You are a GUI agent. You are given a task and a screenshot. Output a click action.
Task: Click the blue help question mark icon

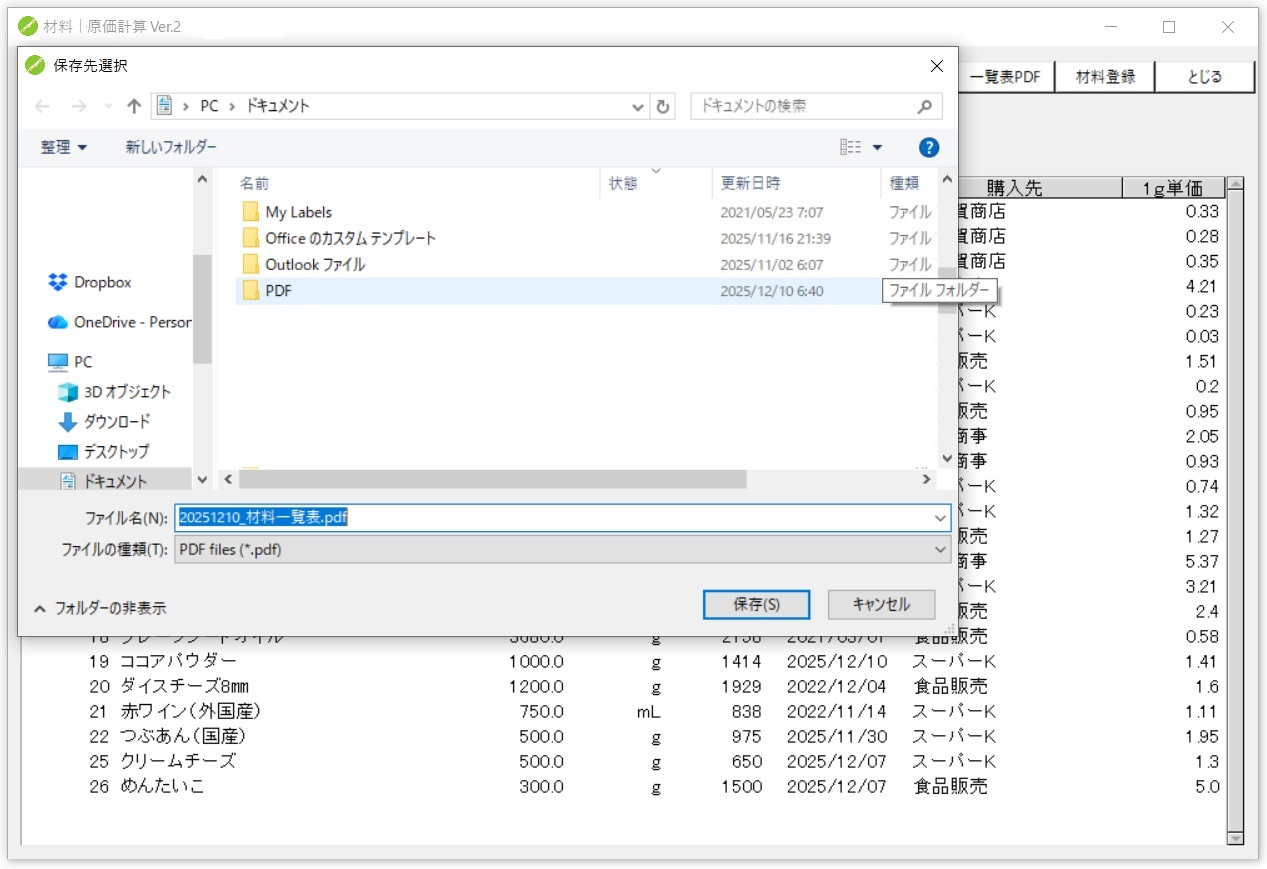[x=928, y=148]
